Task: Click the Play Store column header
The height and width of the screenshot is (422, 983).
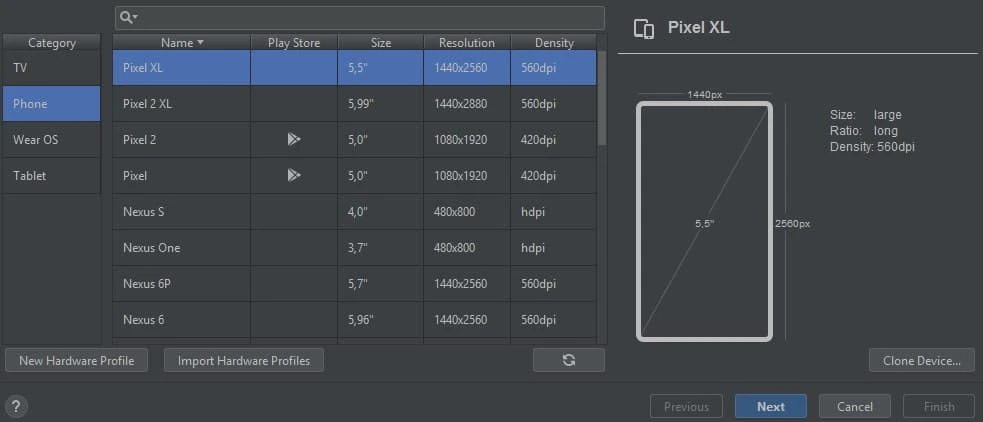Action: click(294, 43)
